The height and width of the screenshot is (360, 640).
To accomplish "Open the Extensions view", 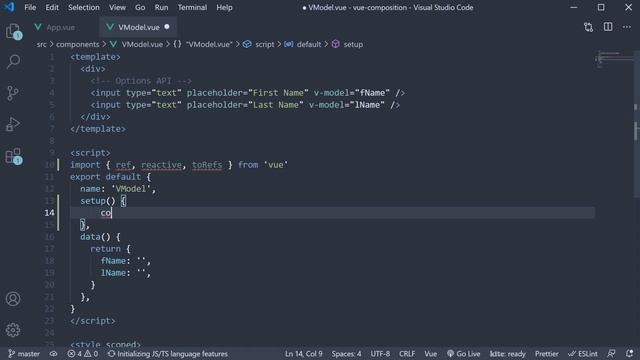I will [13, 156].
